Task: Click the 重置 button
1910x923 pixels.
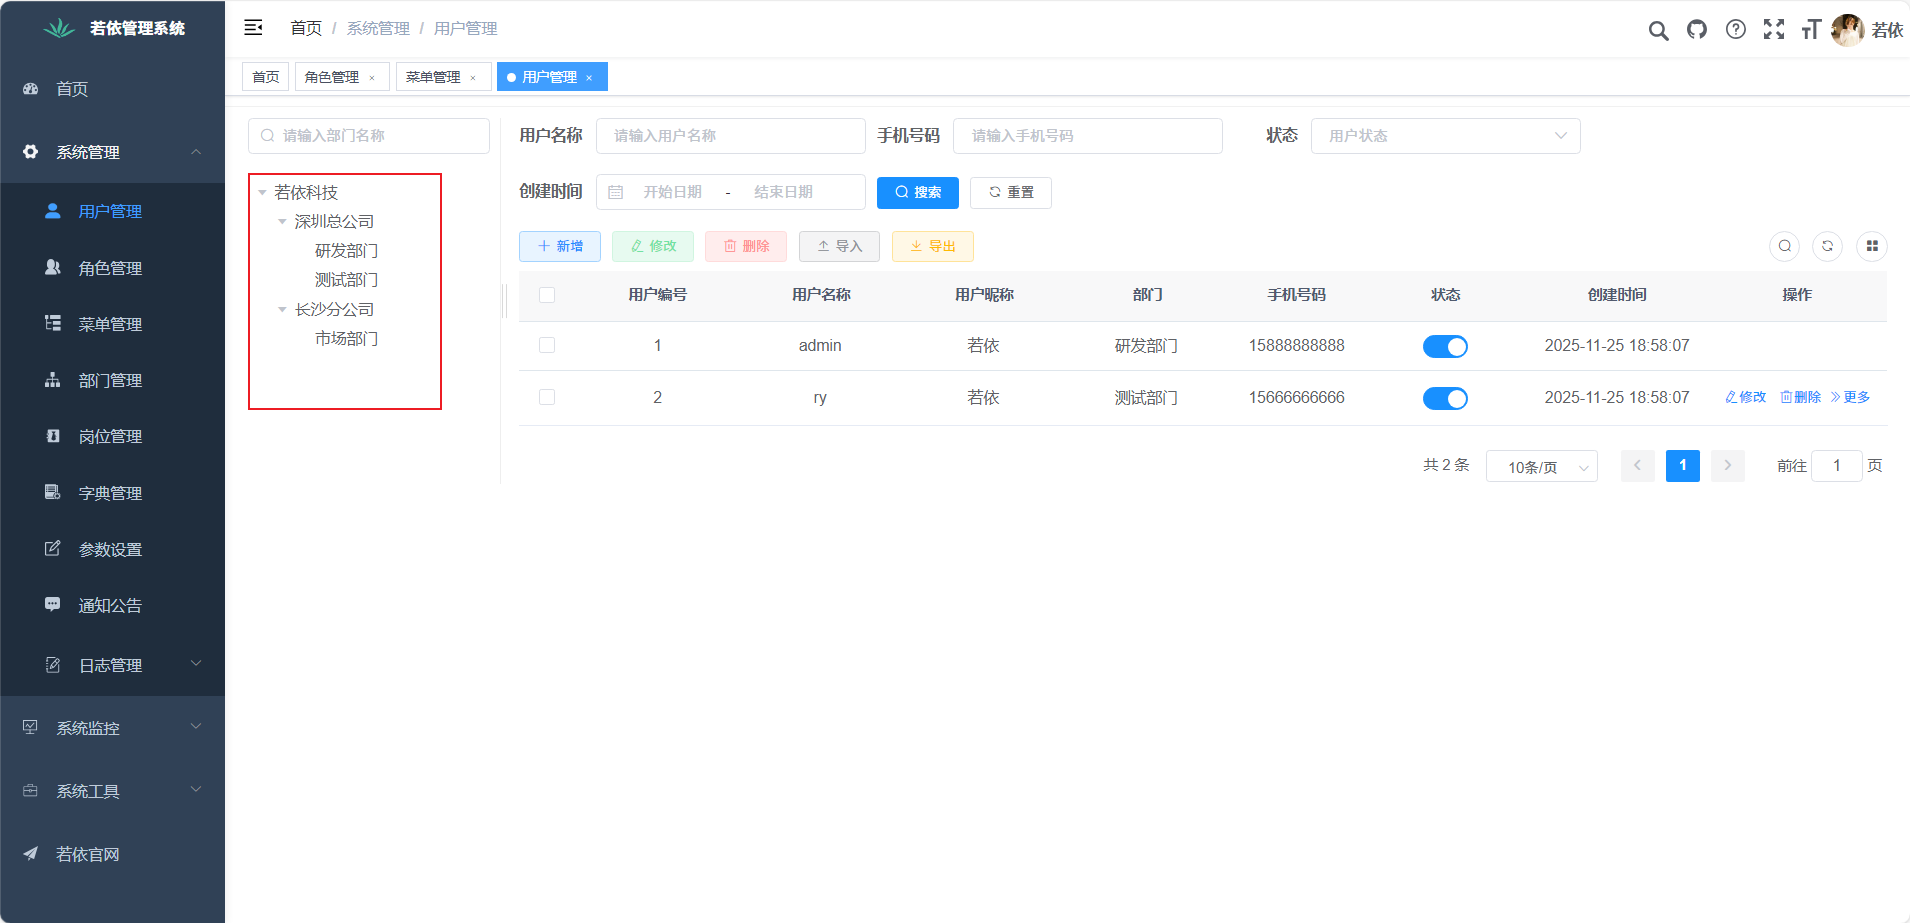Action: 1010,193
